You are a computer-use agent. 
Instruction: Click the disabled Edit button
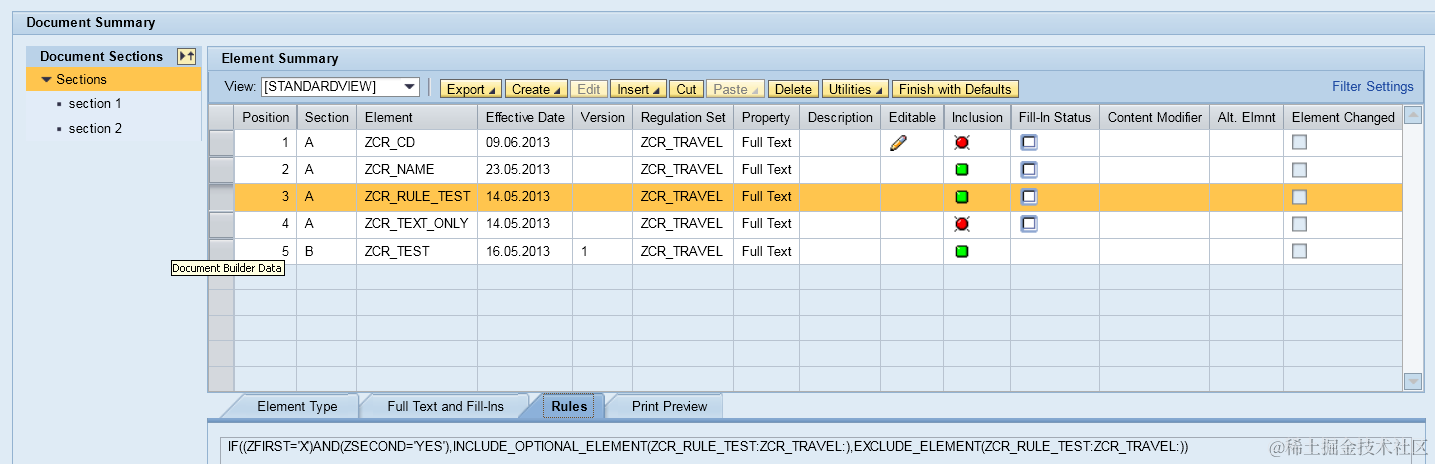tap(589, 89)
